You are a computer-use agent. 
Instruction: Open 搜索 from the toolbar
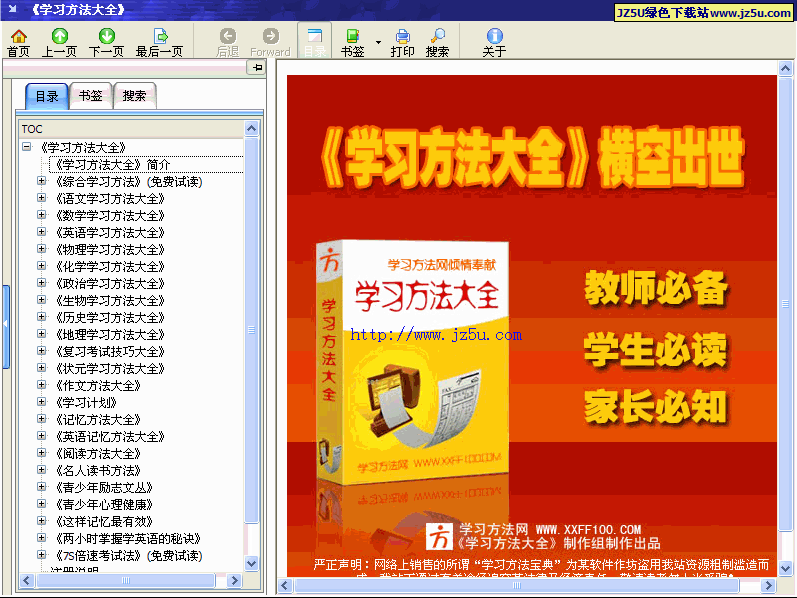tap(437, 42)
